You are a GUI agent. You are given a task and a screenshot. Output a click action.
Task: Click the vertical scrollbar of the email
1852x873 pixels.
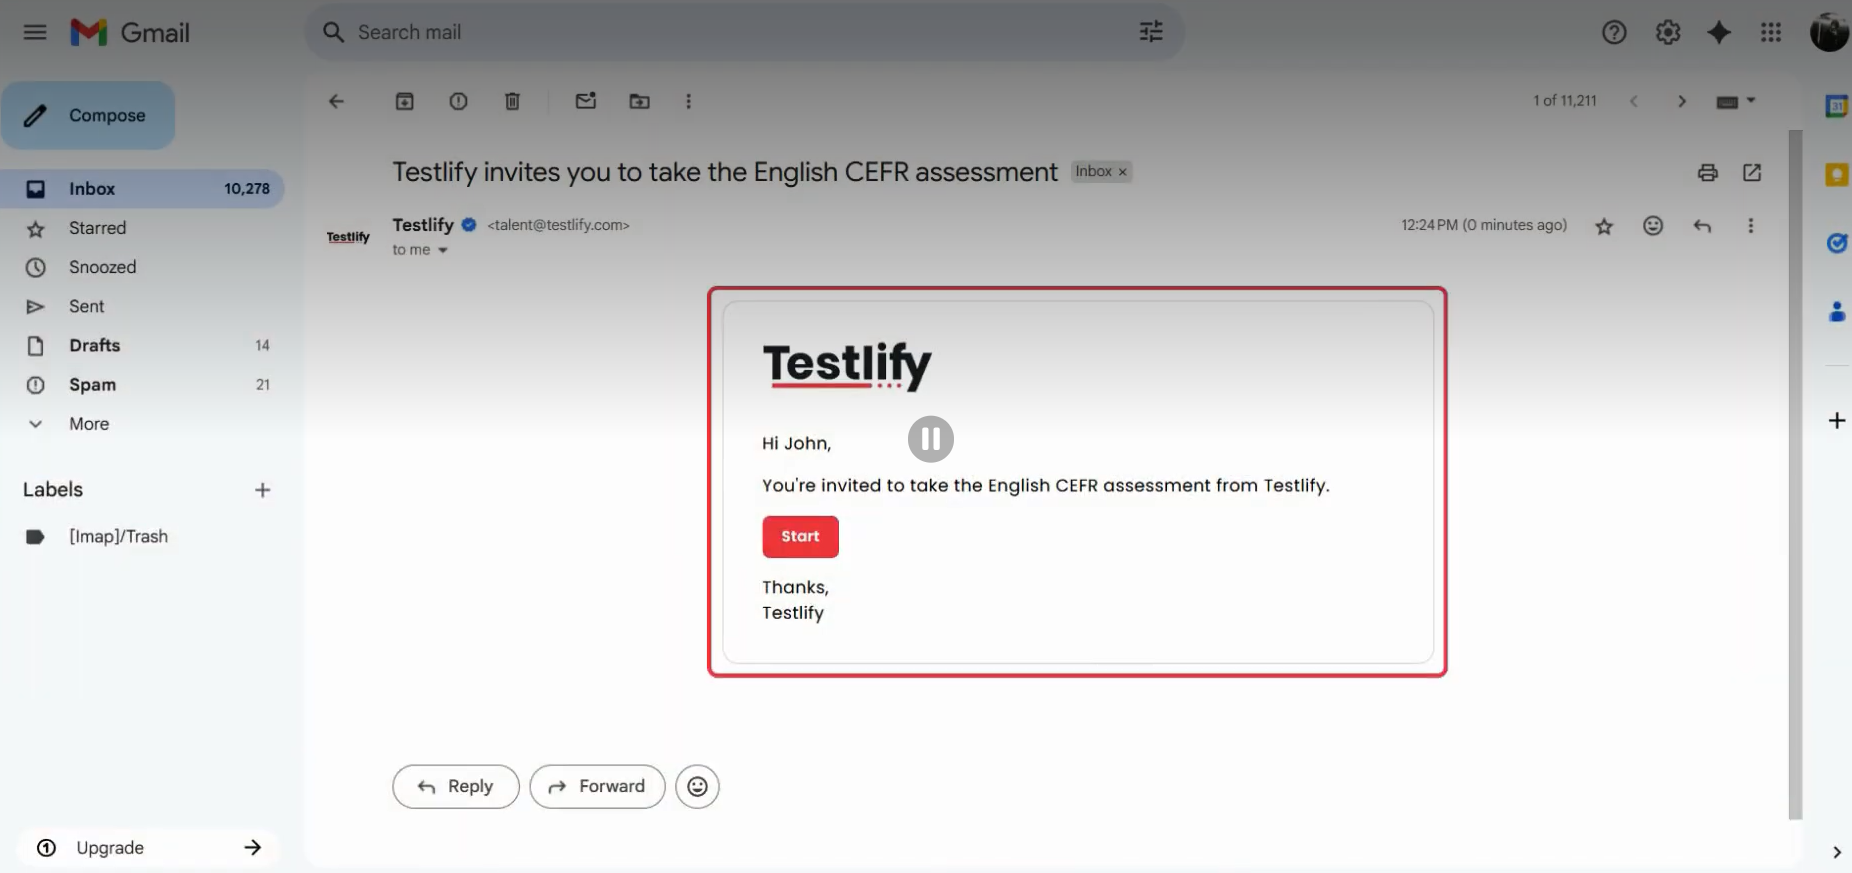[x=1795, y=474]
